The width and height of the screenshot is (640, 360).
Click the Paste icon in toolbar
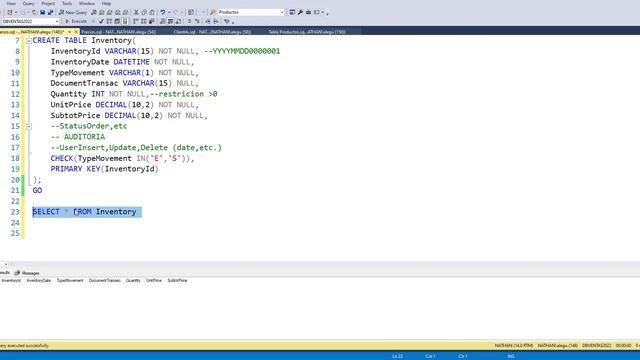click(x=151, y=12)
